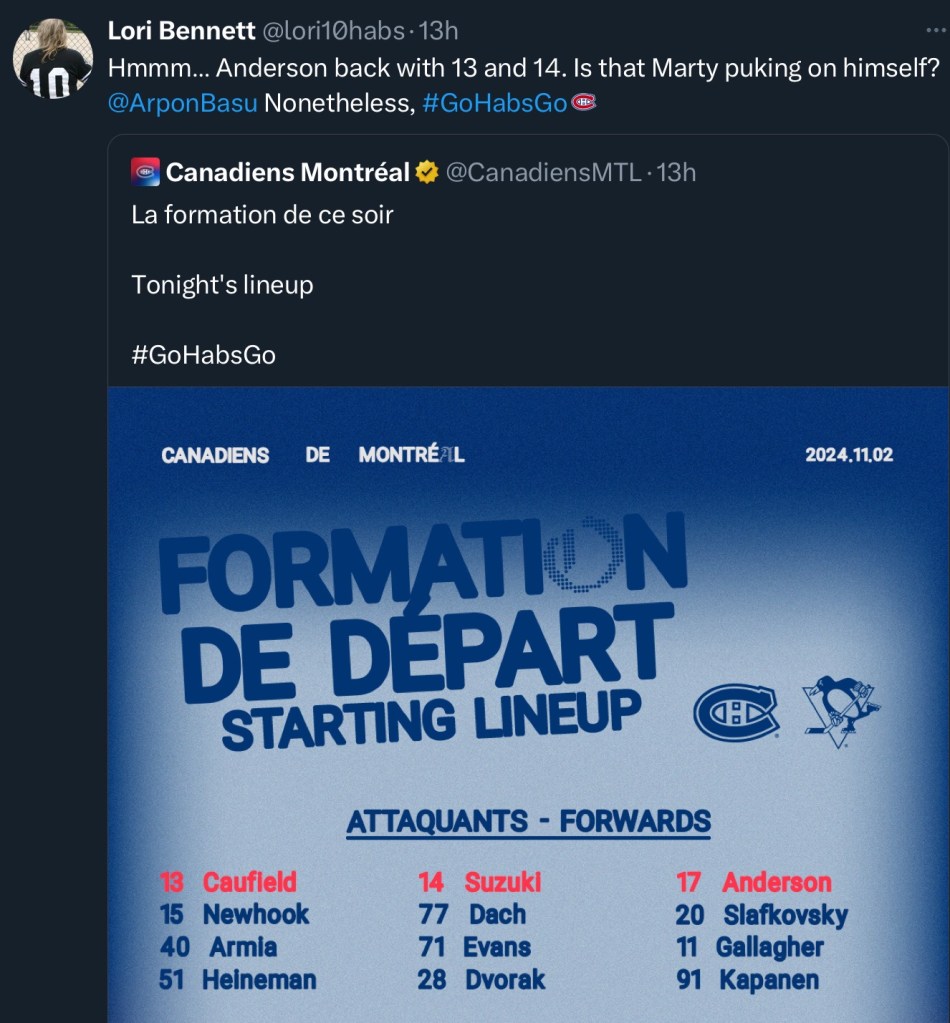The image size is (950, 1023).
Task: Click the Canadiens Montréal account name
Action: [x=288, y=172]
